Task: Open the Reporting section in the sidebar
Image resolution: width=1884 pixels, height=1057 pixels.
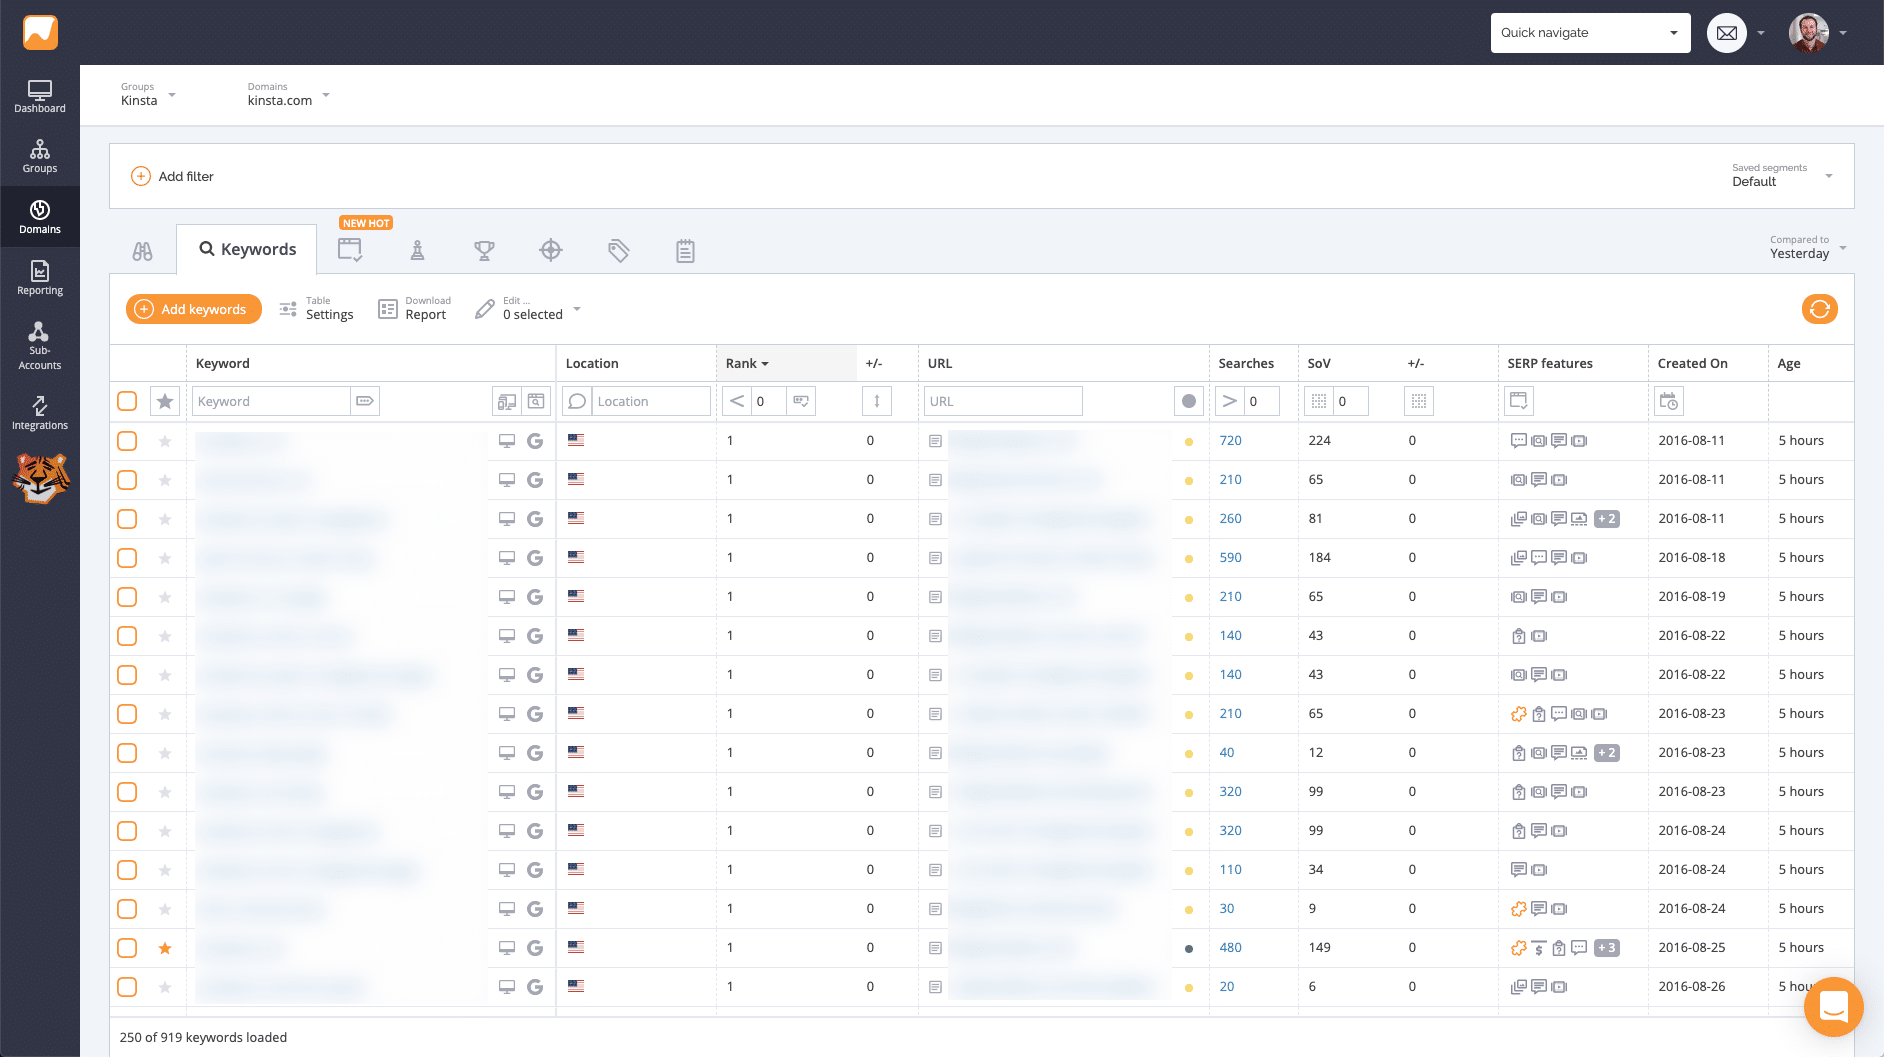Action: point(40,278)
